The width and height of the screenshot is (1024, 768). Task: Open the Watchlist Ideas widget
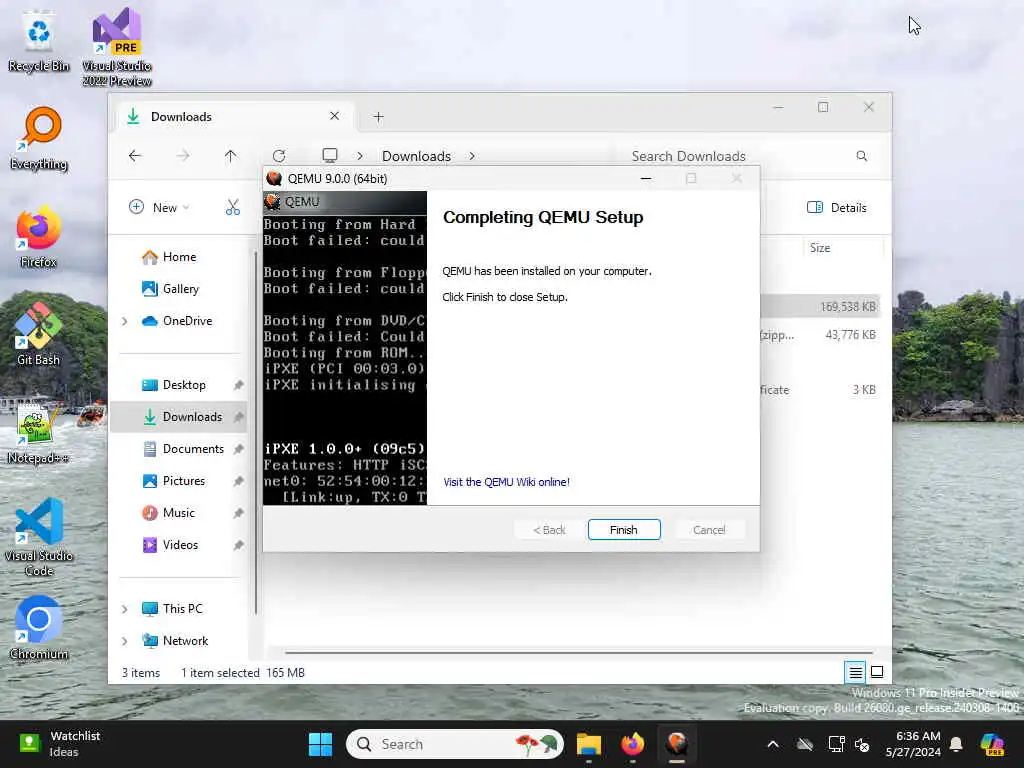[x=60, y=744]
